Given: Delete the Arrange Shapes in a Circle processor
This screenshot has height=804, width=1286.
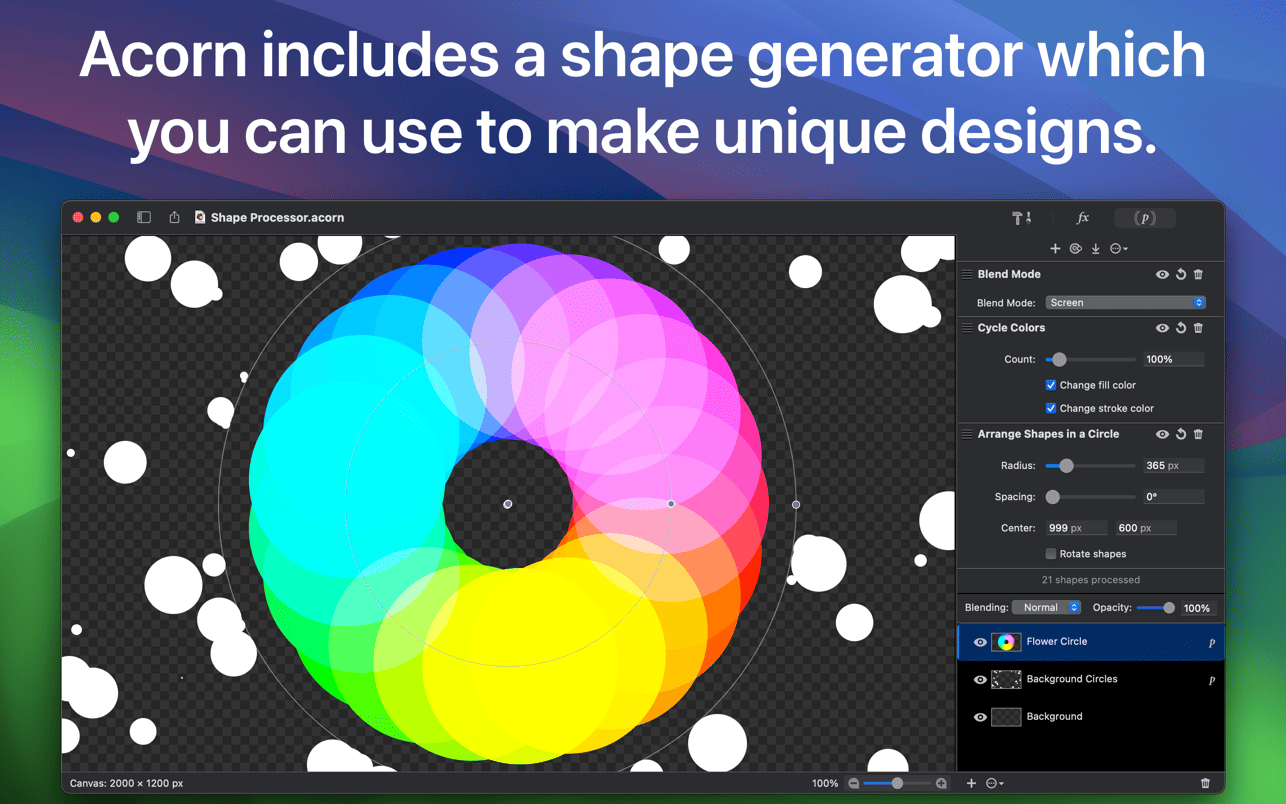Looking at the screenshot, I should click(1198, 434).
